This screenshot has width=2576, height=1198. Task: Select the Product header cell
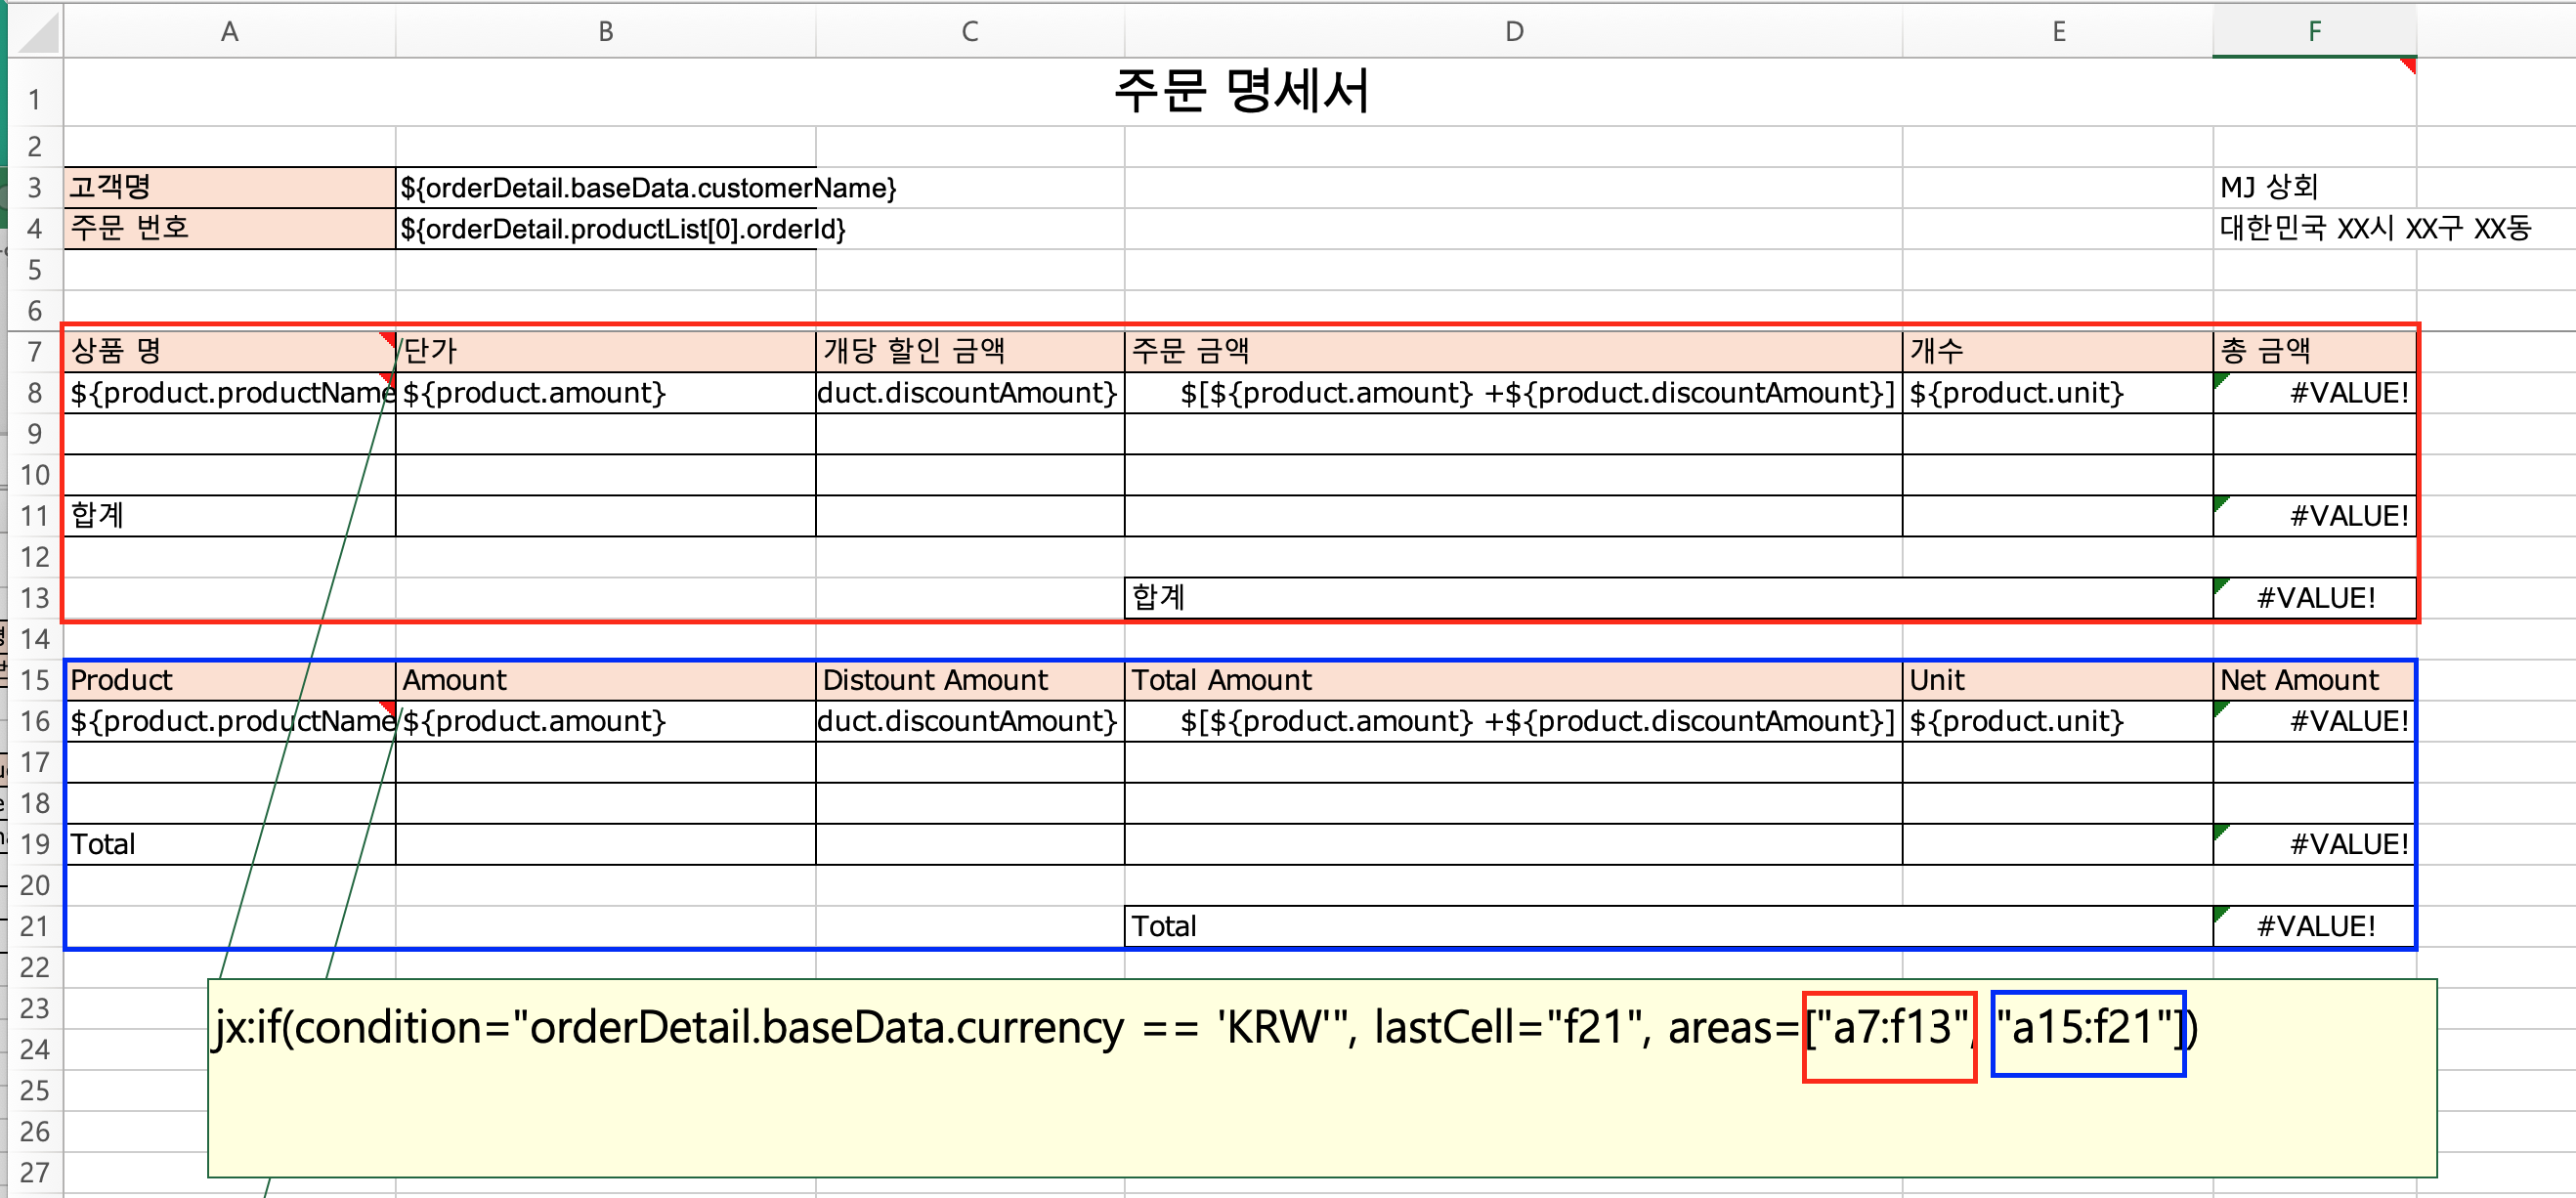click(x=230, y=680)
